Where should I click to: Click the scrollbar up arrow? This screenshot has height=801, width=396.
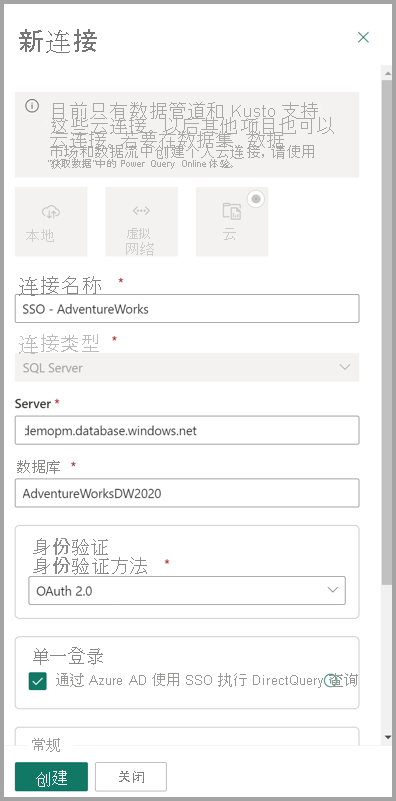click(387, 74)
